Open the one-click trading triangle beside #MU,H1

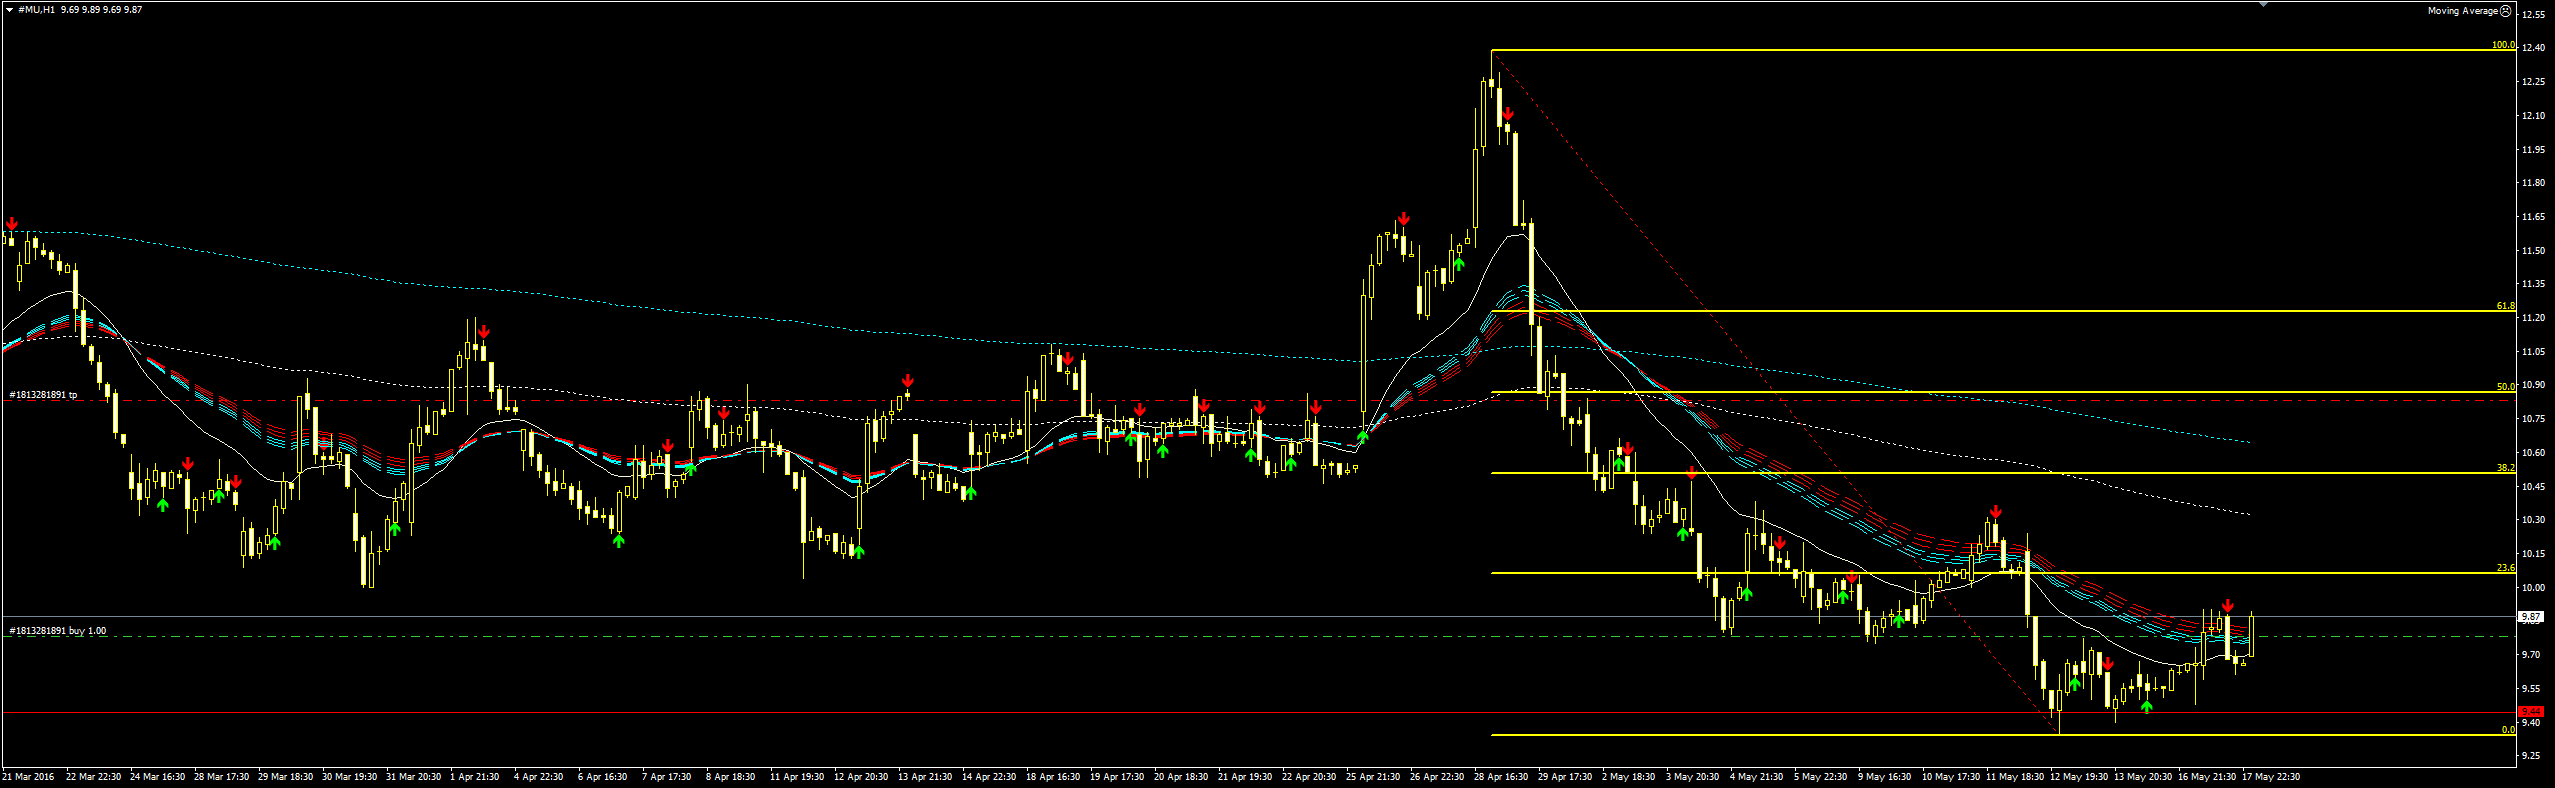pyautogui.click(x=9, y=10)
